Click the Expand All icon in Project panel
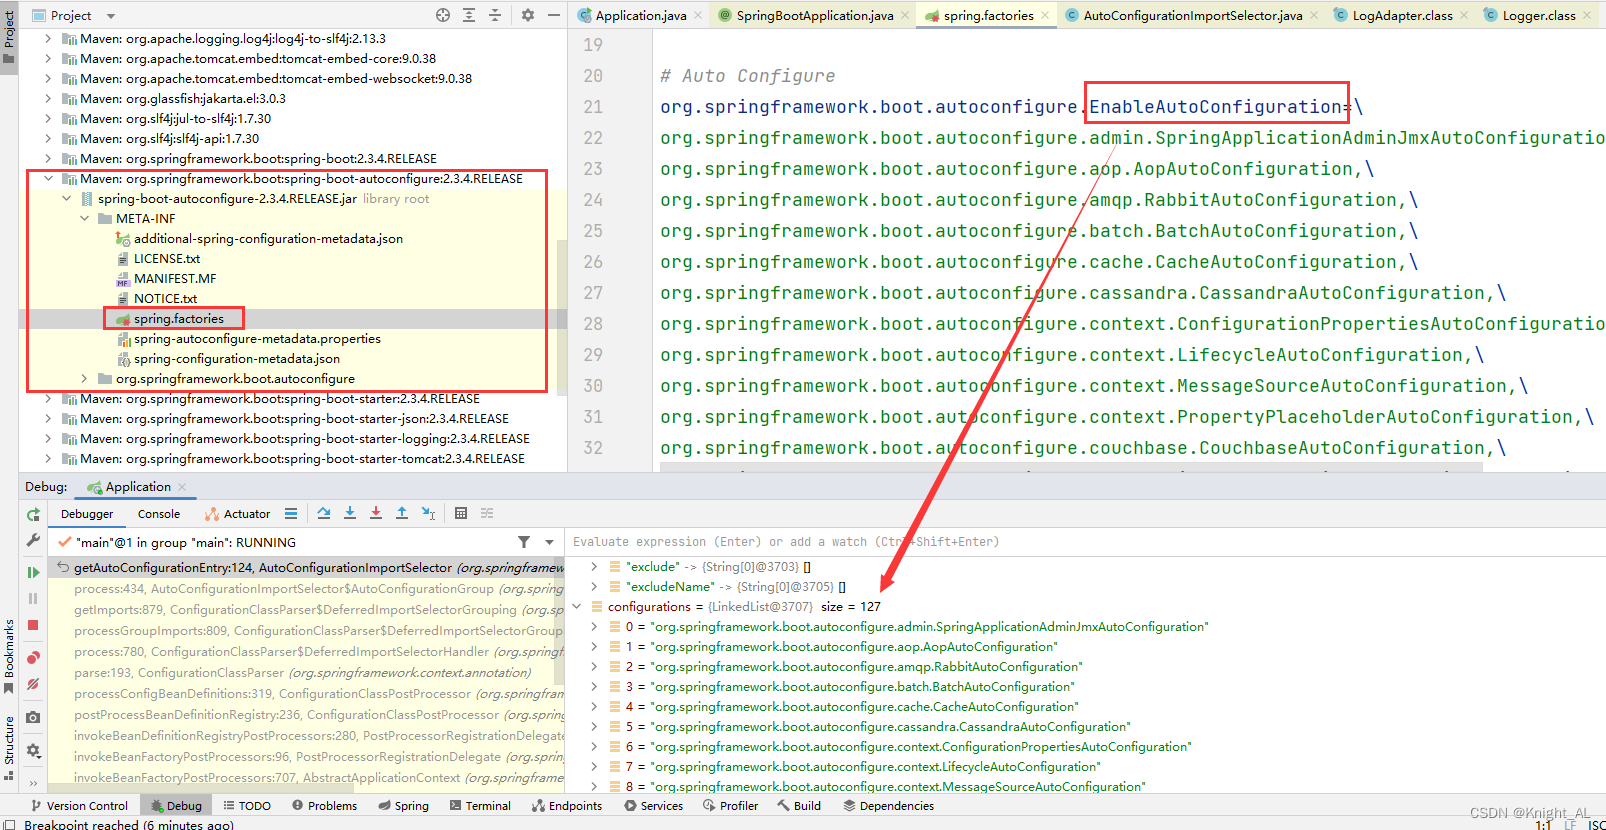1606x830 pixels. pyautogui.click(x=469, y=15)
